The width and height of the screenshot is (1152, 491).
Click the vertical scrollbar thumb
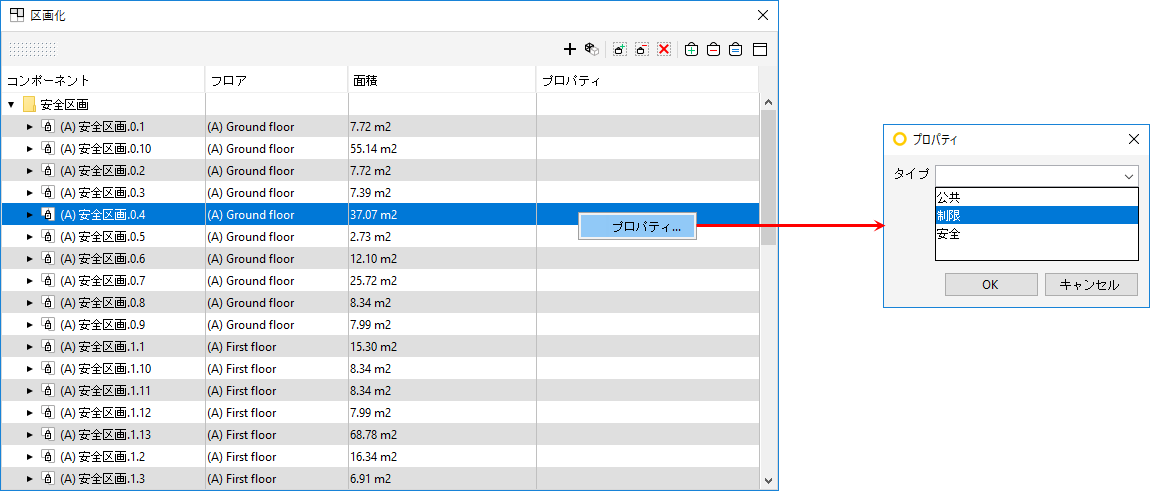(768, 177)
